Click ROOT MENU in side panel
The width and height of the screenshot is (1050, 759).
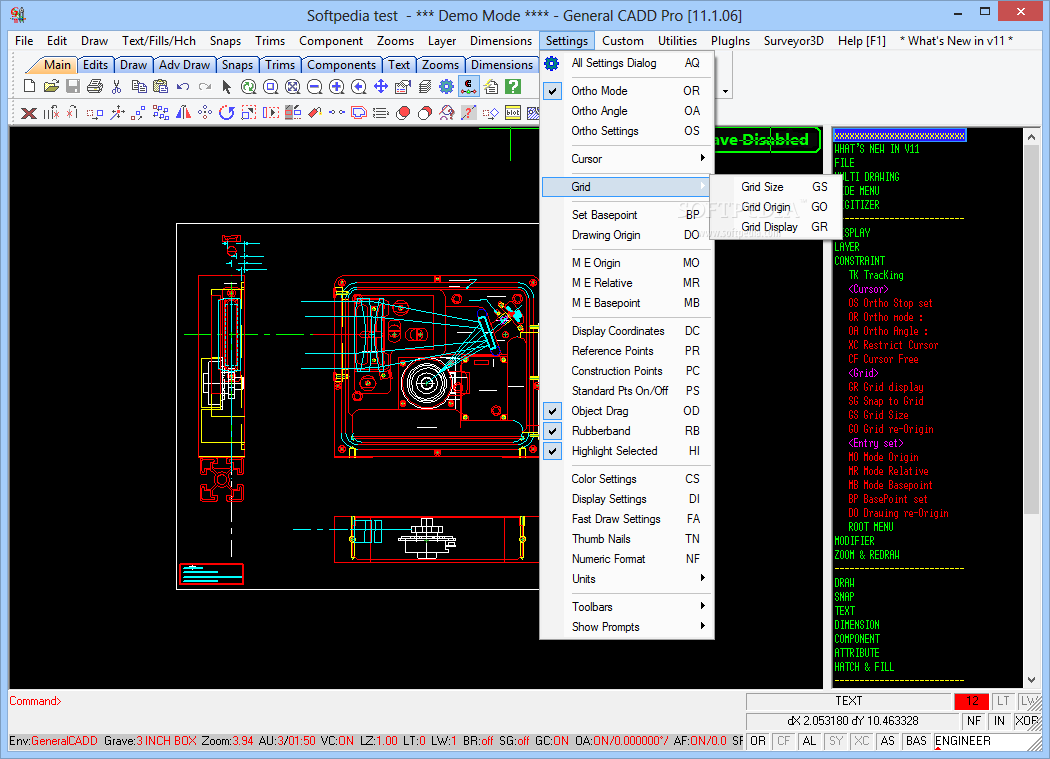tap(871, 527)
